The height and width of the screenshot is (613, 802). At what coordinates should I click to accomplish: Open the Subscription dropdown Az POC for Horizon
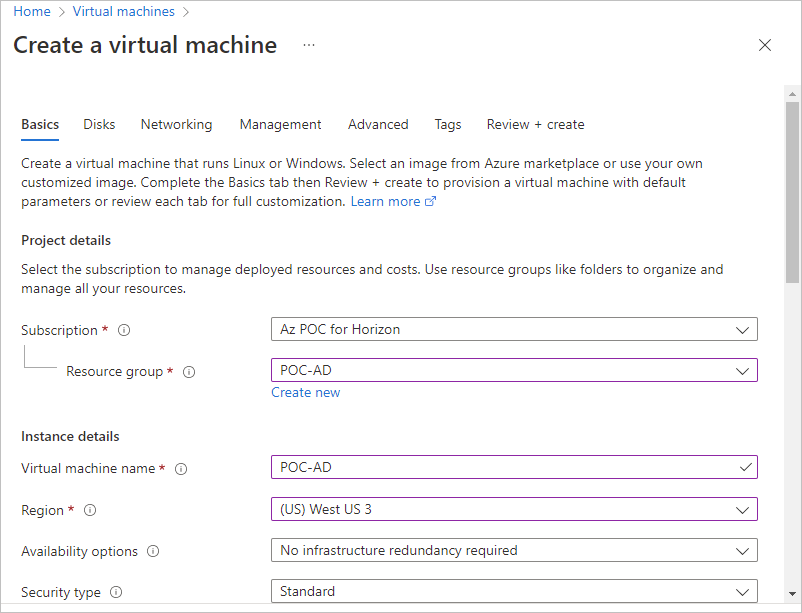point(514,329)
